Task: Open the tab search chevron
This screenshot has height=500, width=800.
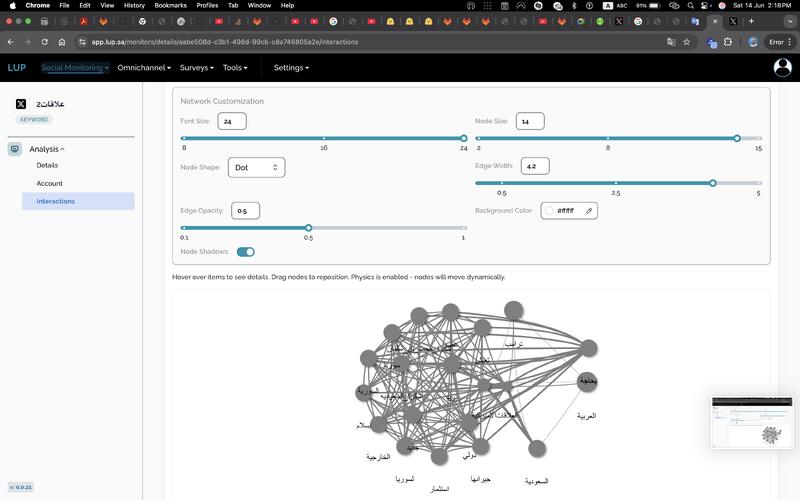Action: pyautogui.click(x=790, y=21)
